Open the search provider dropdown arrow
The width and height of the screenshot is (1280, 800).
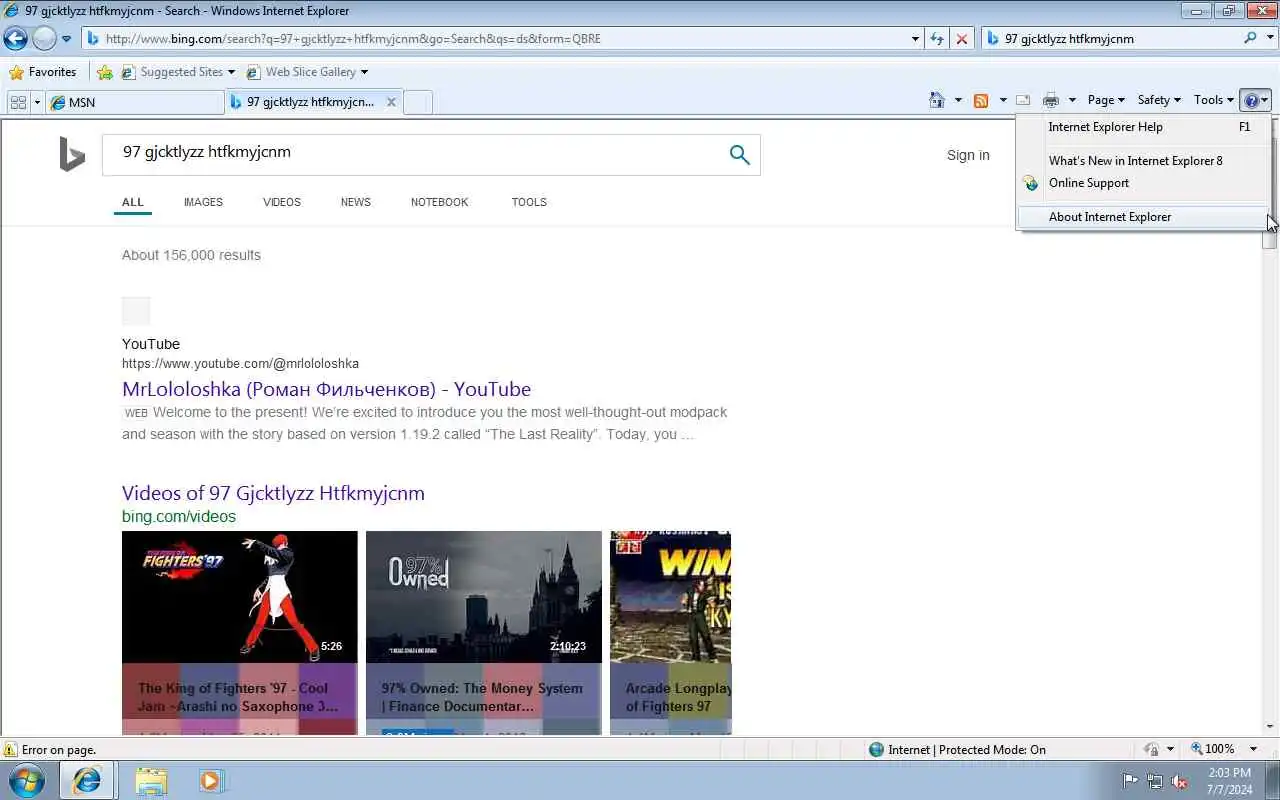coord(1268,39)
